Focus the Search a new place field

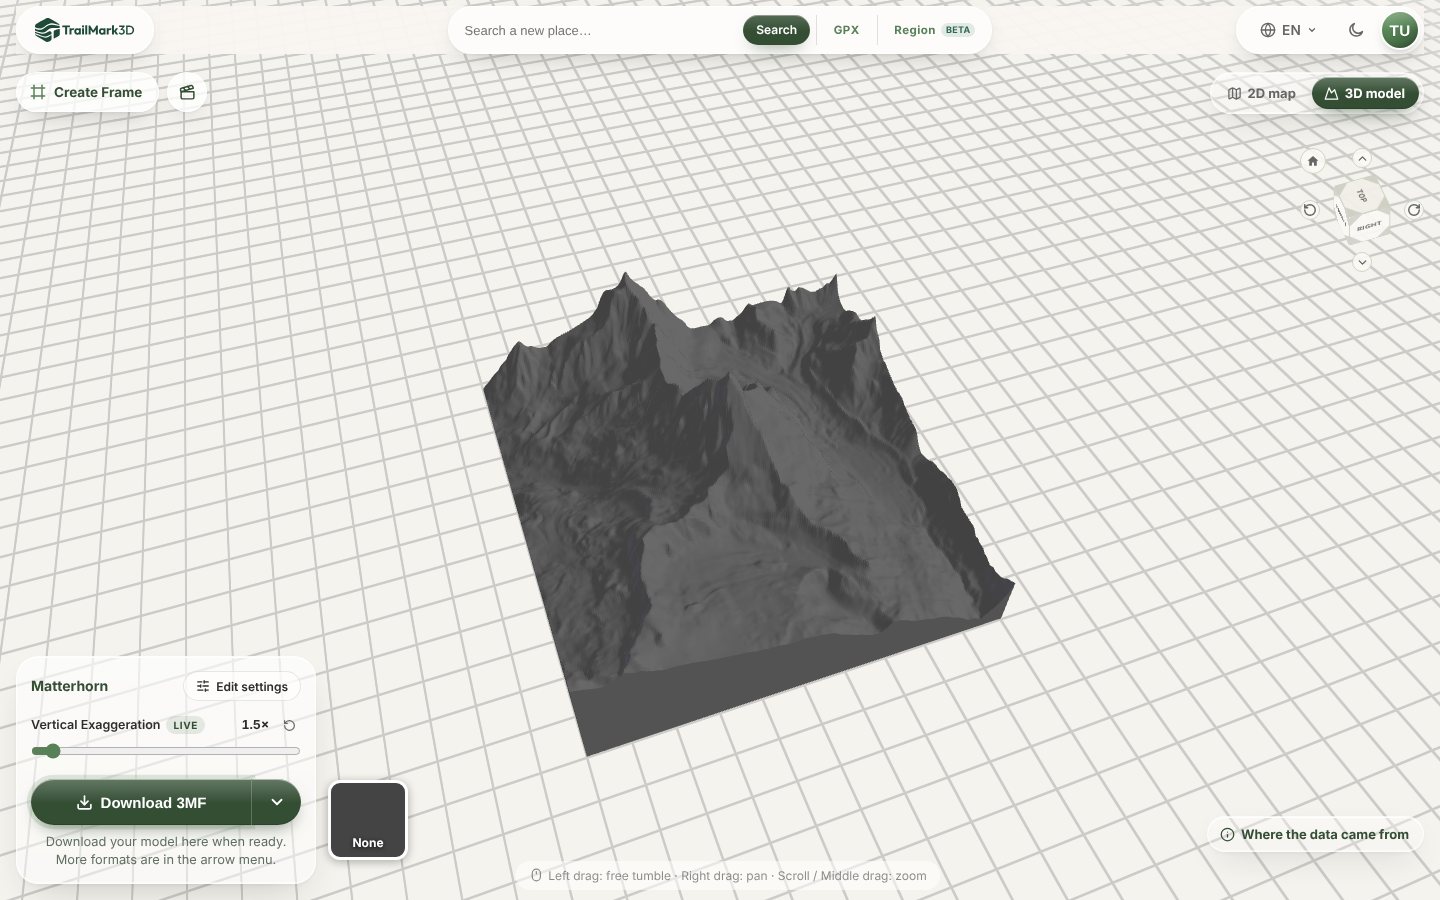coord(597,30)
